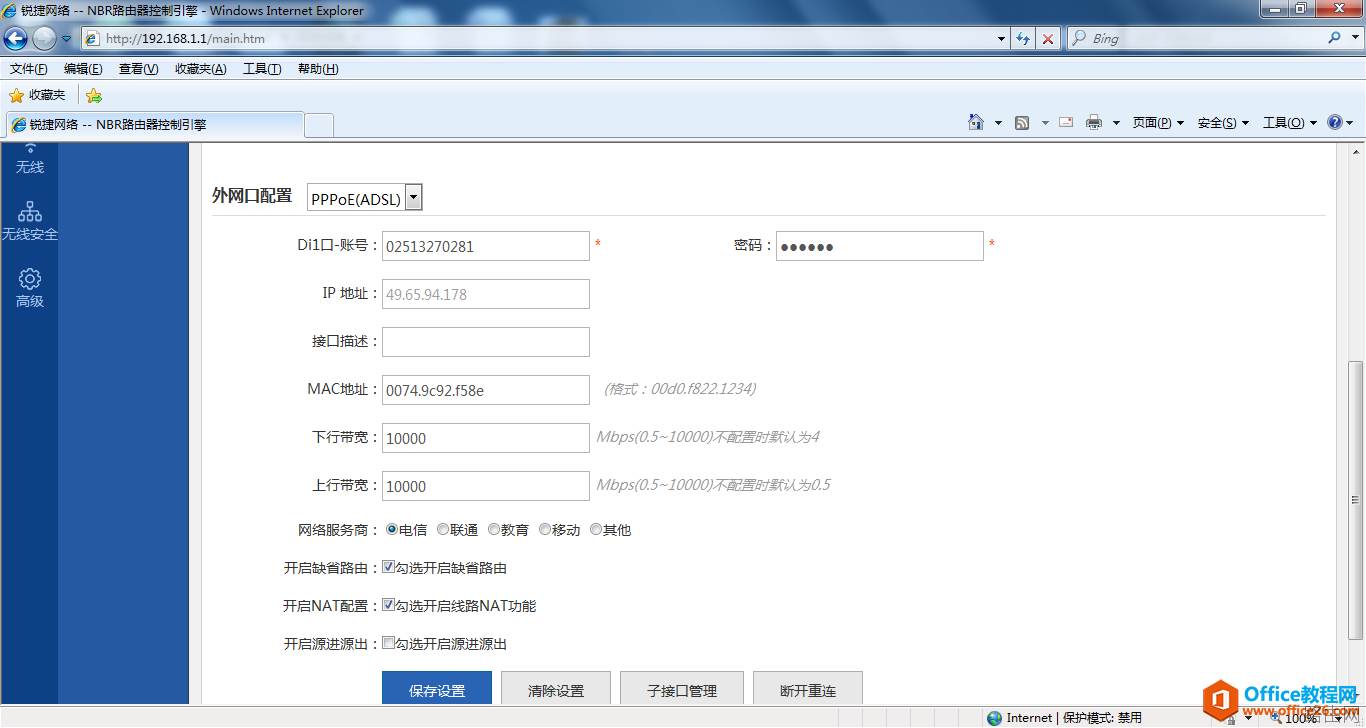Click the 密码 password field
Image resolution: width=1366 pixels, height=728 pixels.
point(880,246)
